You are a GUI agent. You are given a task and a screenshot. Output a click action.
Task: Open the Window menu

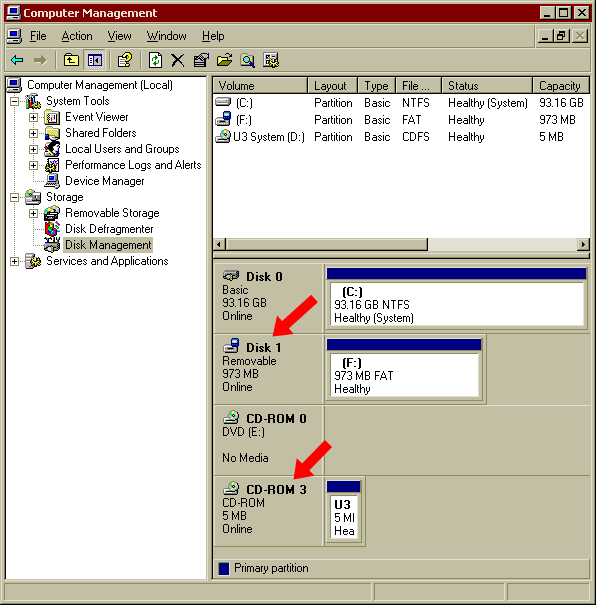tap(167, 36)
